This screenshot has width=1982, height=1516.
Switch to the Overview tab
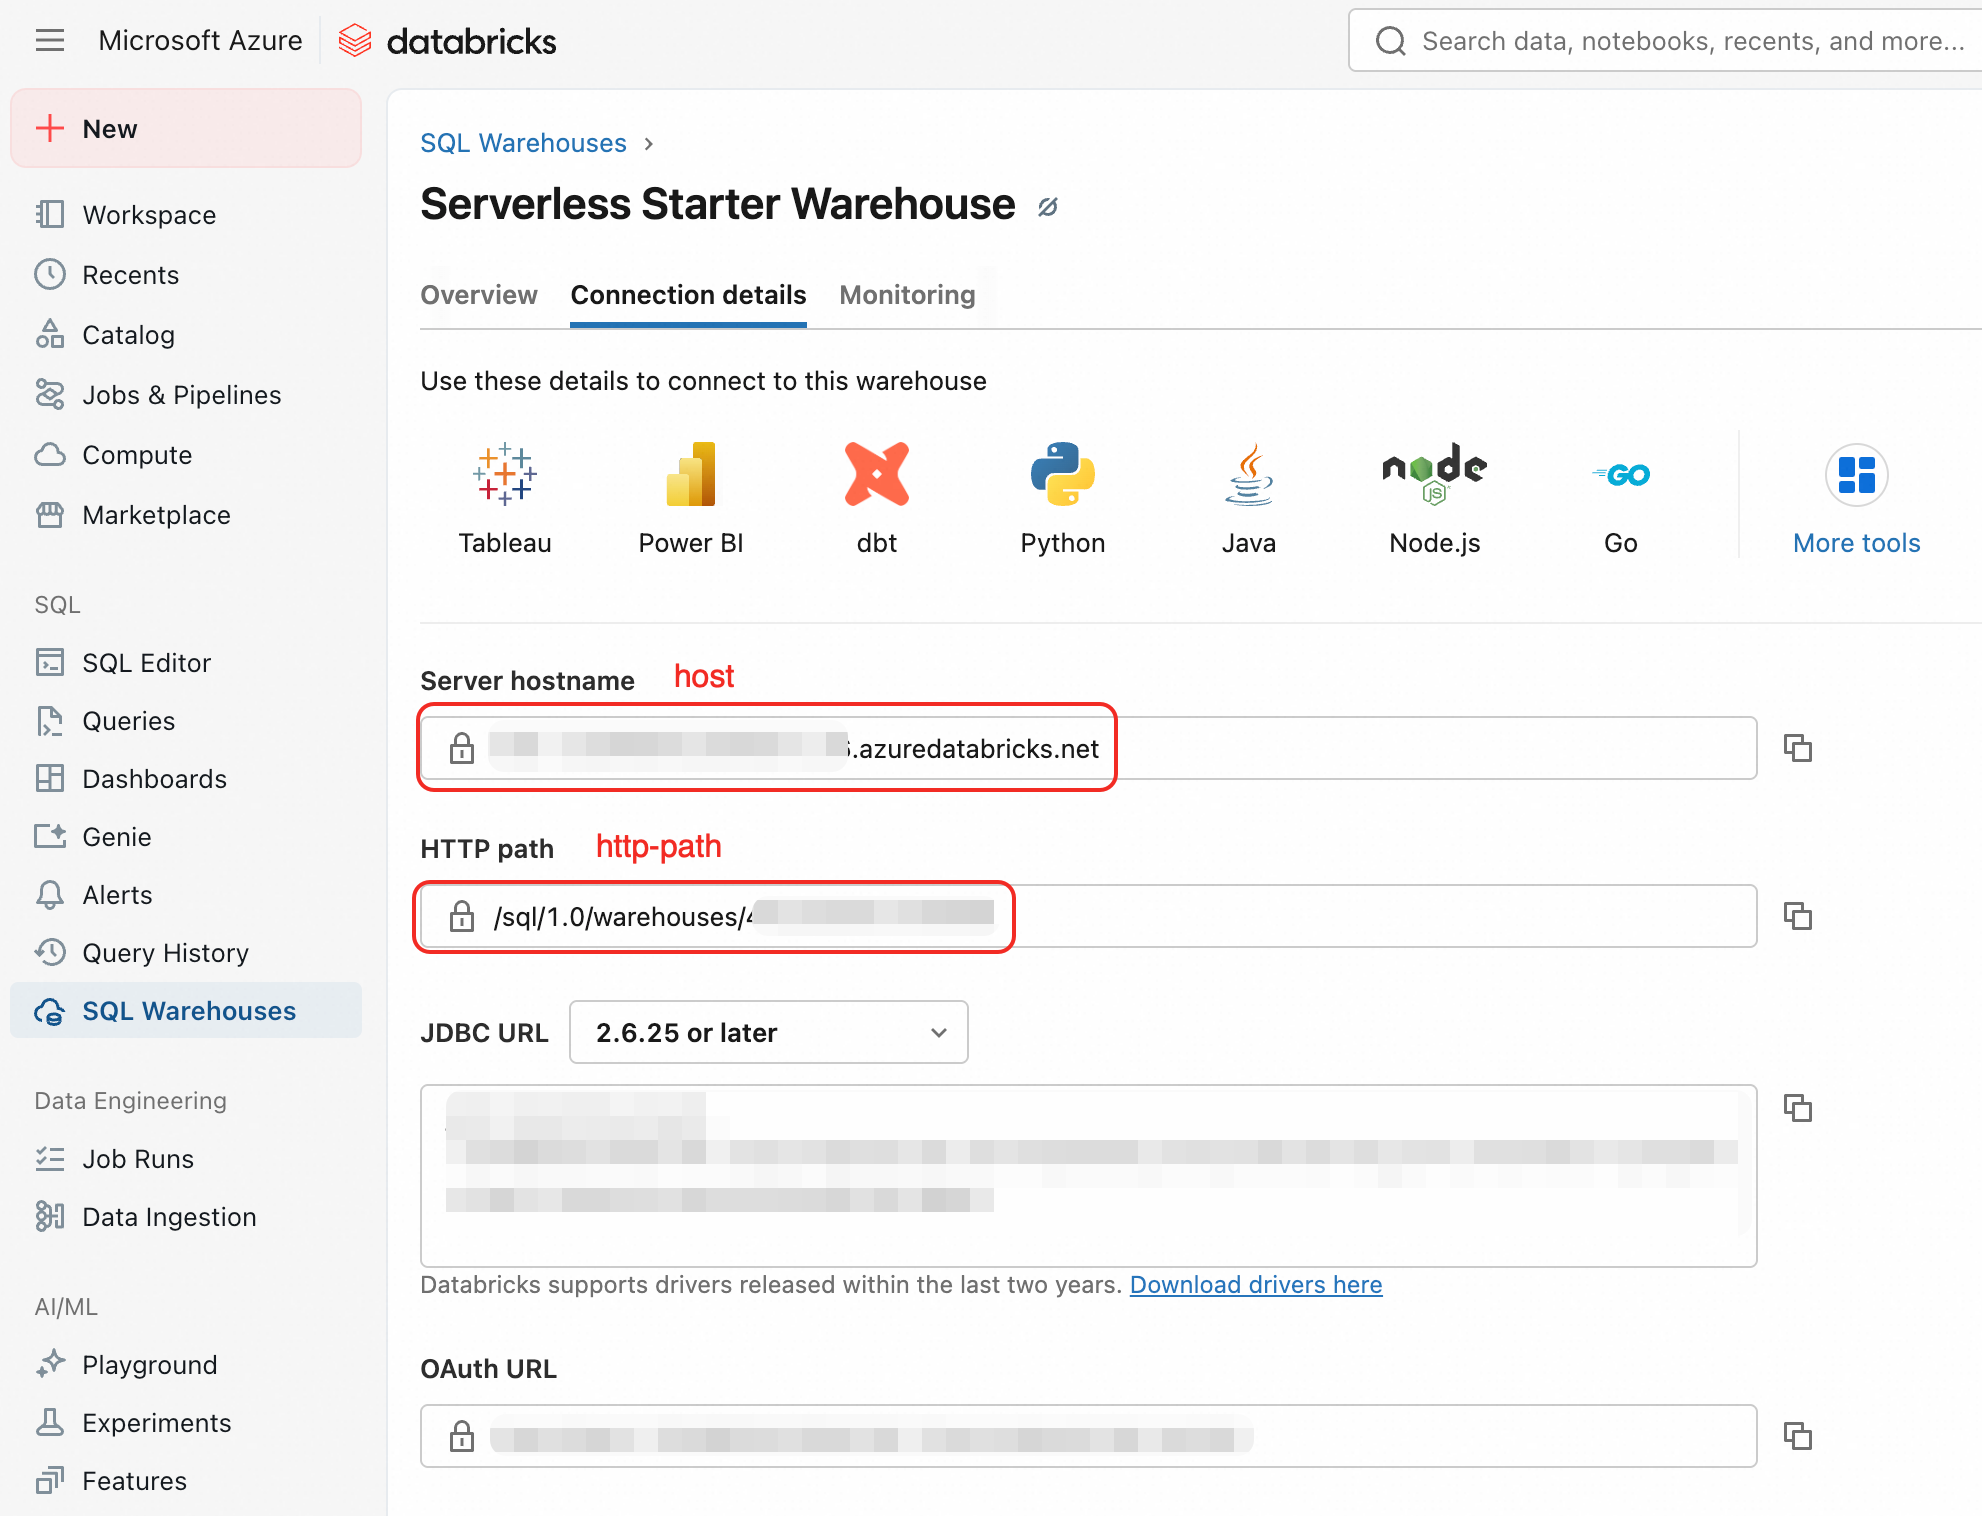tap(479, 295)
